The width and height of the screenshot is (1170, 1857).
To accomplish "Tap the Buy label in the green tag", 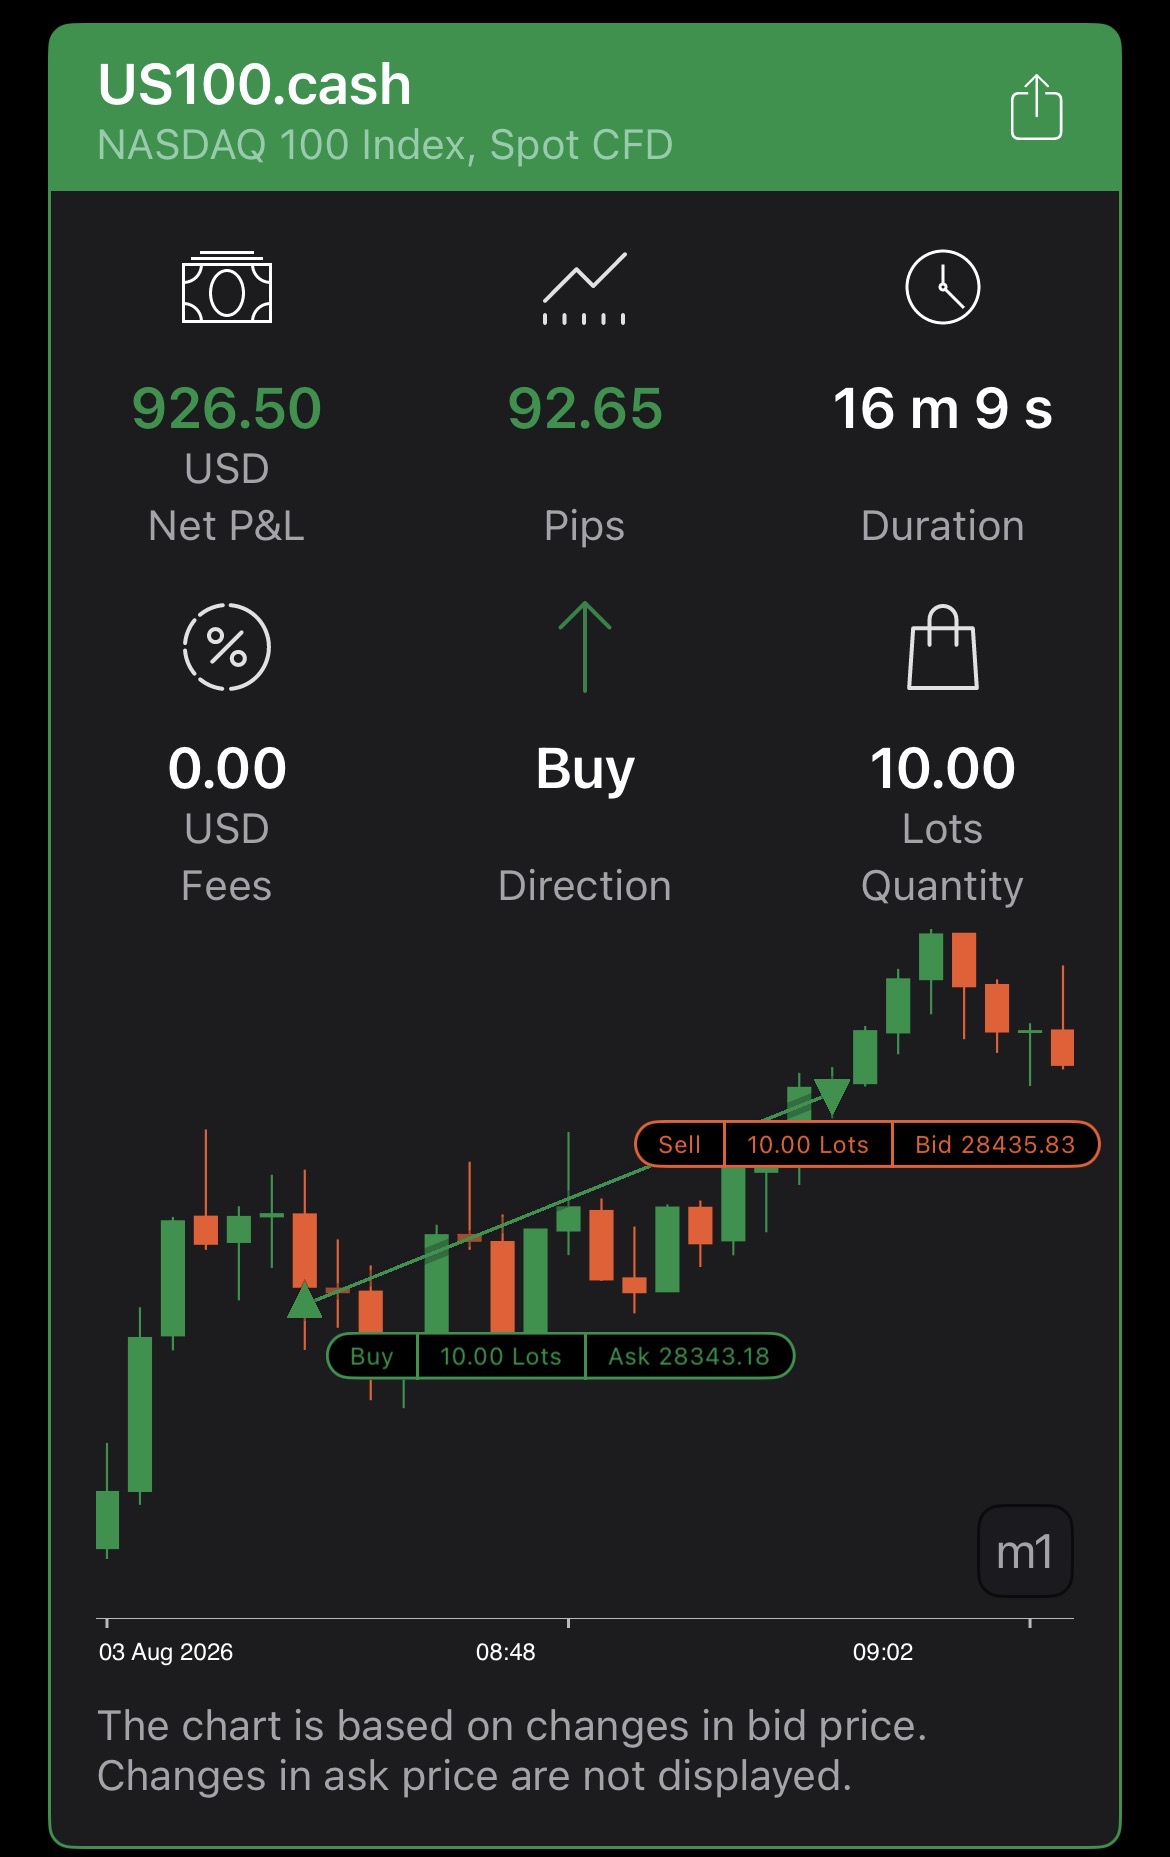I will pyautogui.click(x=372, y=1356).
